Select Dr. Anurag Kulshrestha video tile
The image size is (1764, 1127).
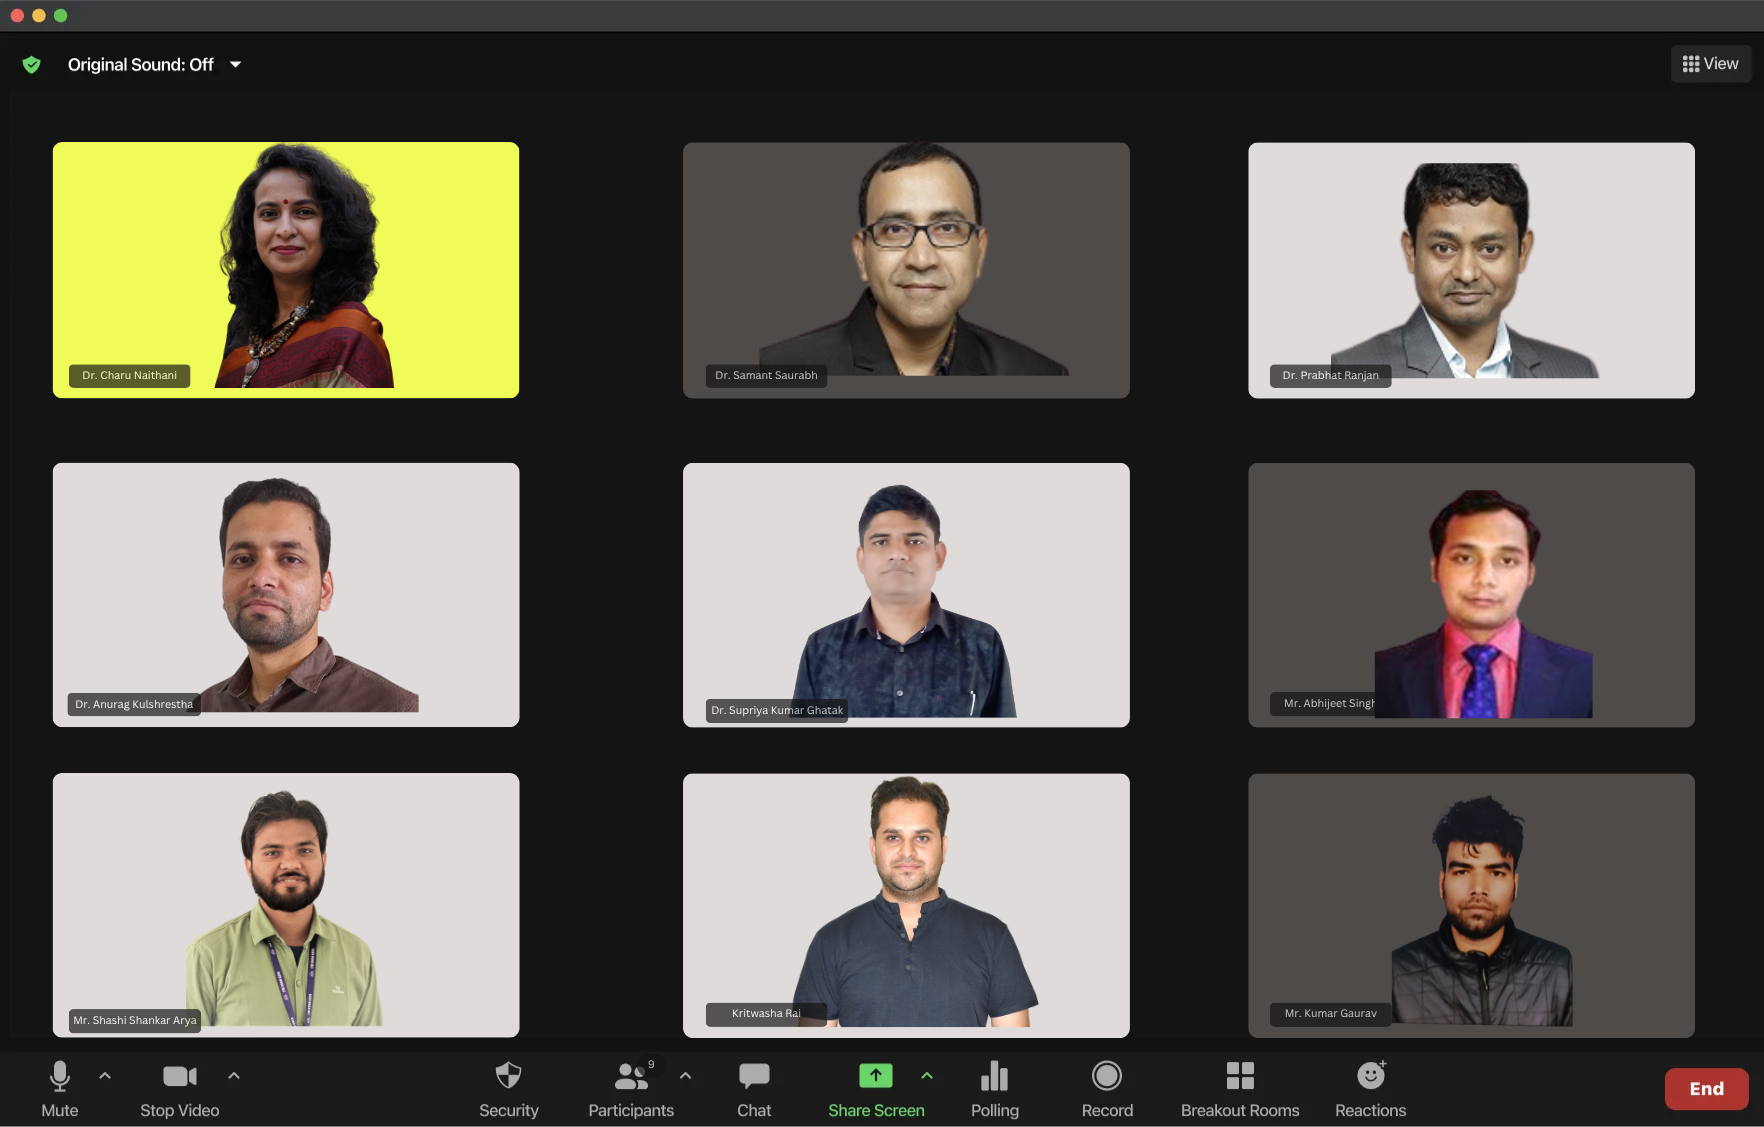point(286,595)
